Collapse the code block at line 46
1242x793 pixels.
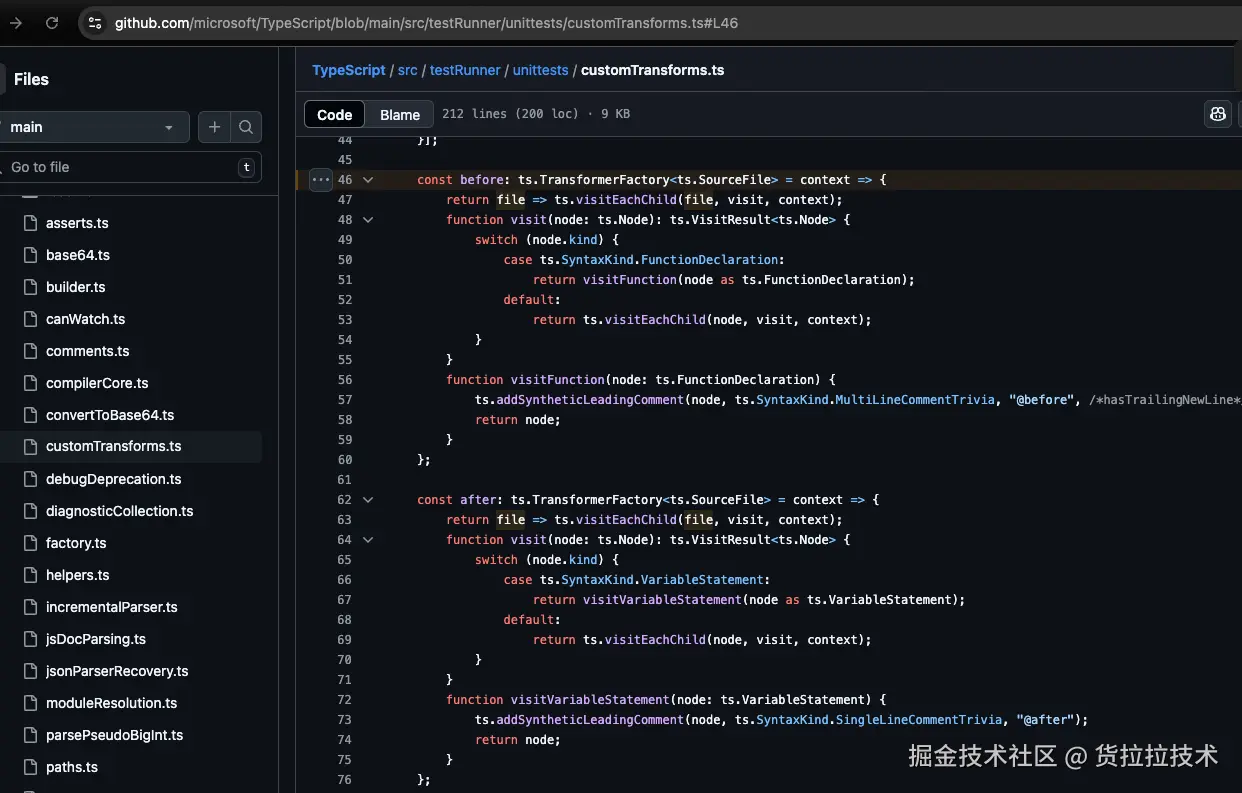point(368,180)
